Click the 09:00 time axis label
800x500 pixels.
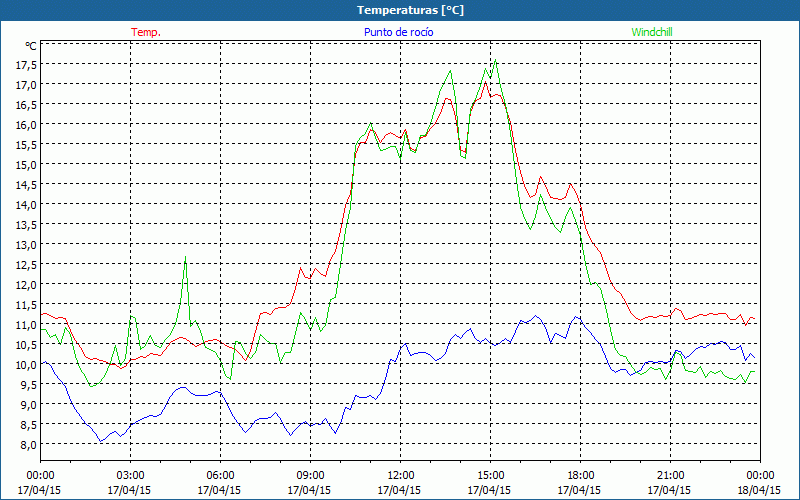click(x=310, y=476)
